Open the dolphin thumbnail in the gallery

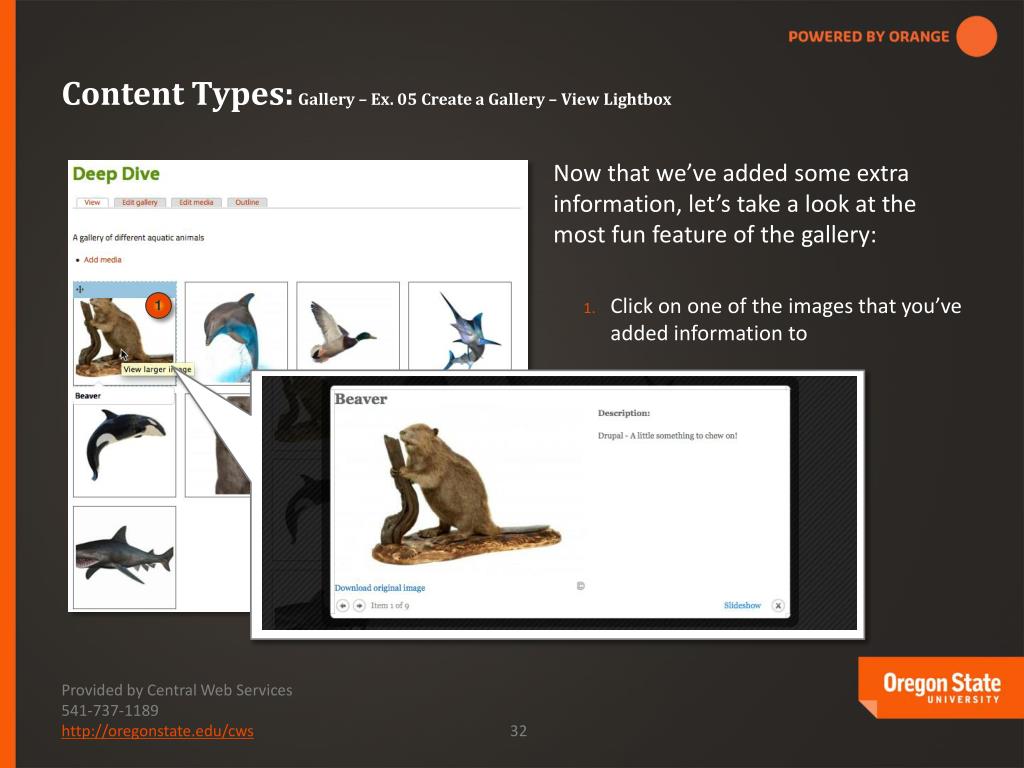click(x=236, y=332)
